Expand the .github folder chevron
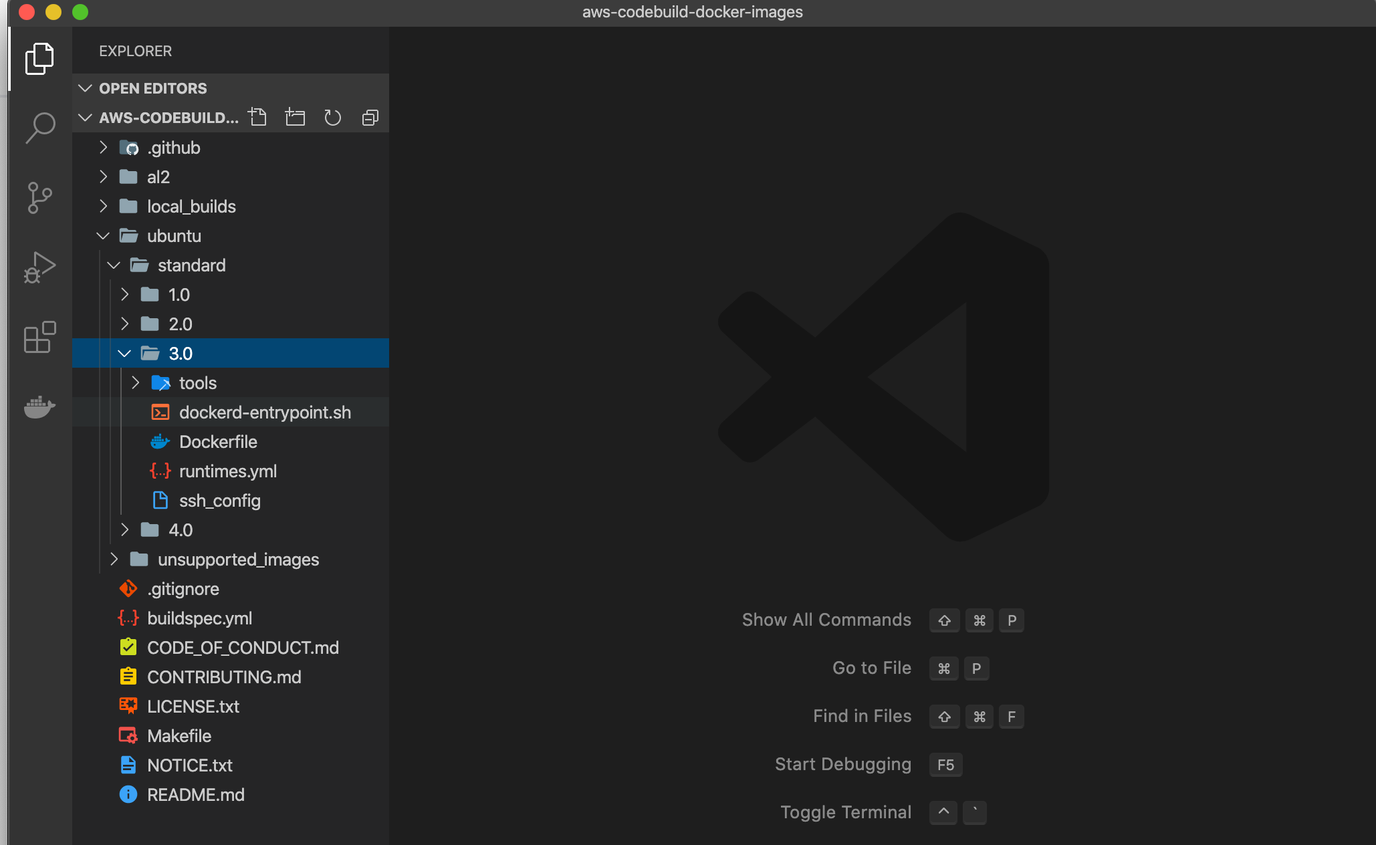 point(103,147)
